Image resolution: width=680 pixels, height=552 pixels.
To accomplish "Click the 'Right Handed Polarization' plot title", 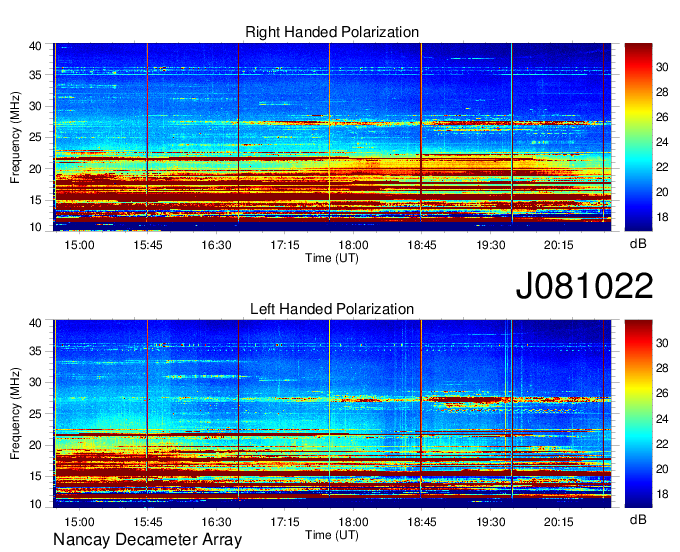I will click(332, 32).
